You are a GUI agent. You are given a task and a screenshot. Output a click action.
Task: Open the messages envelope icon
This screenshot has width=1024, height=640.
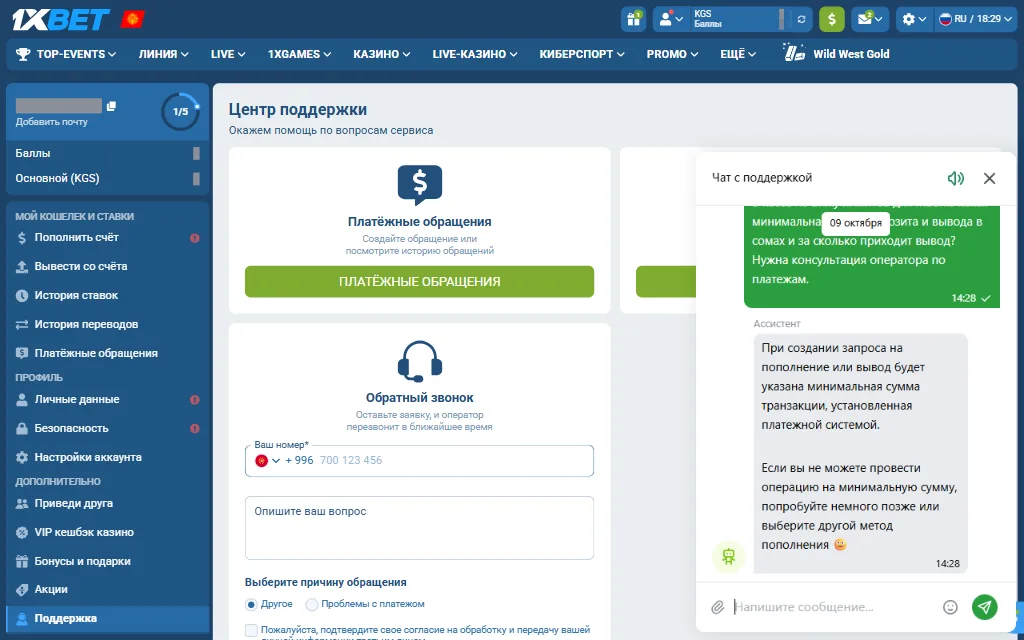coord(869,19)
